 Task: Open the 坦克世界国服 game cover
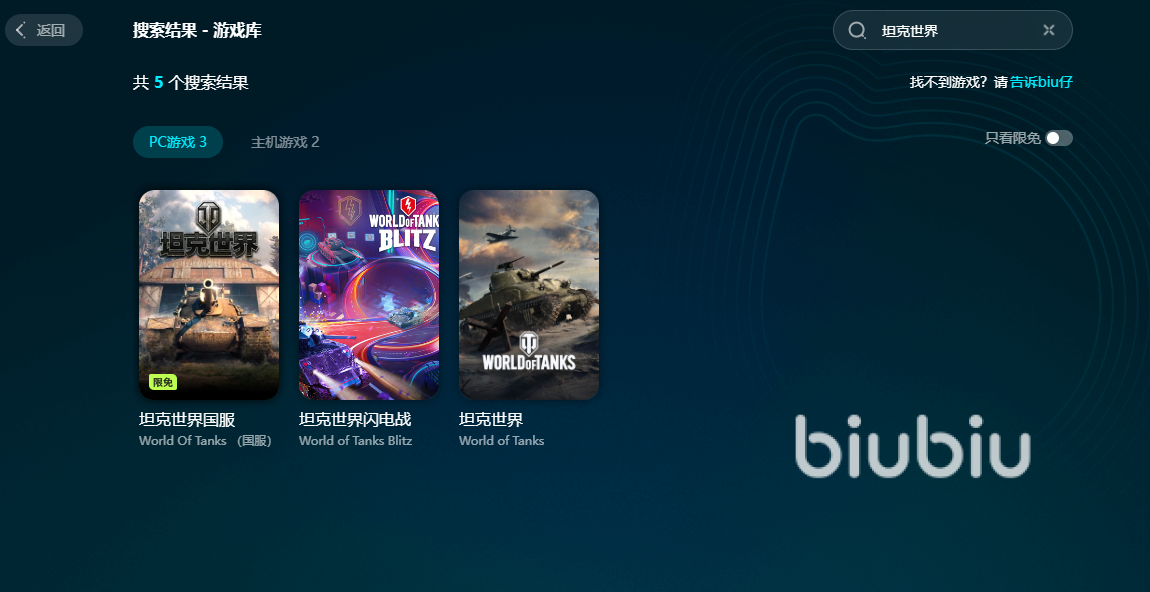(209, 295)
